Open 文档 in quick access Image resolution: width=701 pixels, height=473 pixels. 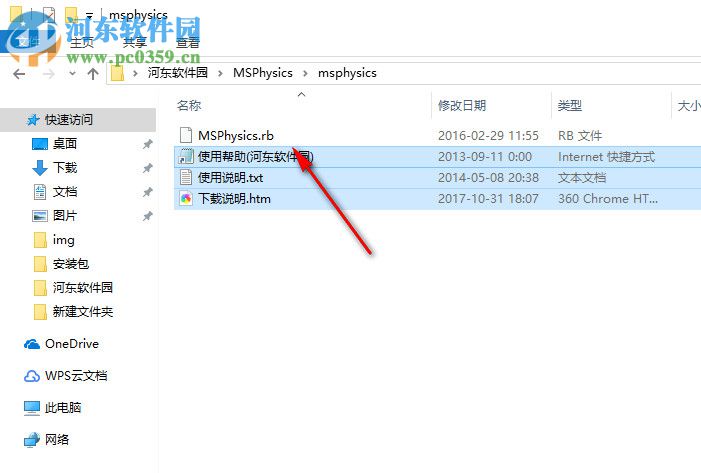(x=65, y=192)
